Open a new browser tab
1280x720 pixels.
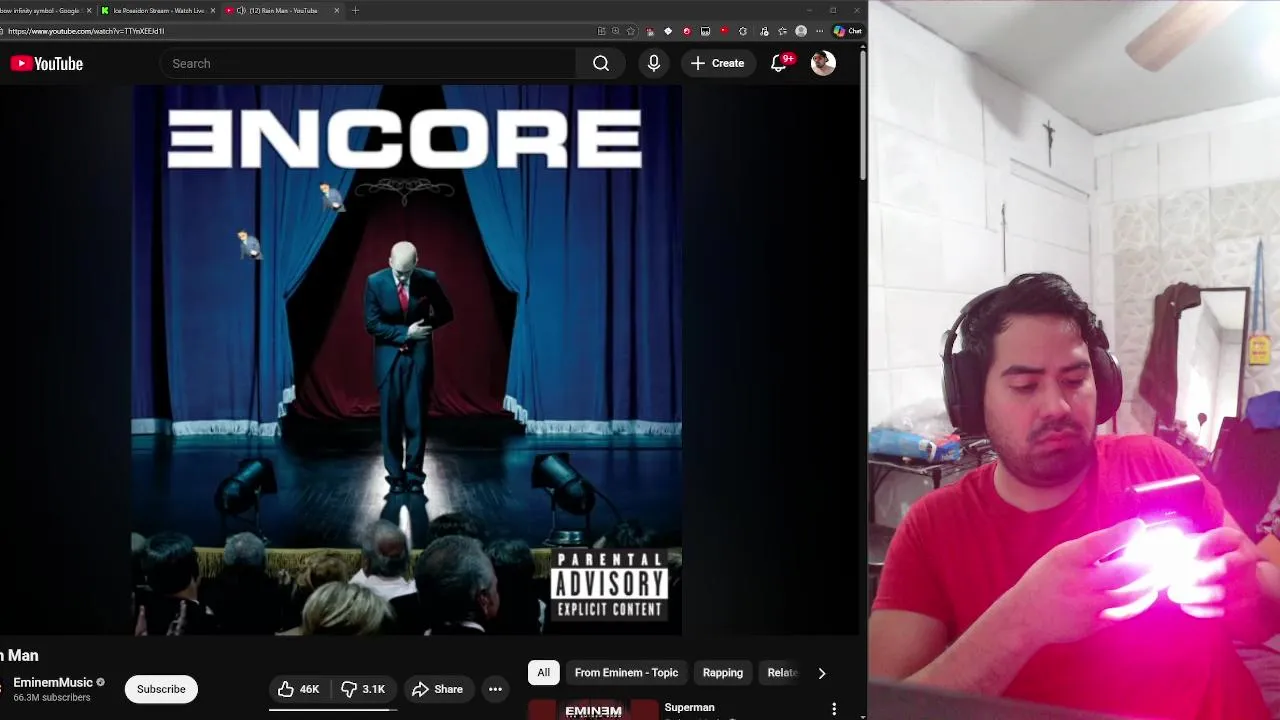click(355, 10)
